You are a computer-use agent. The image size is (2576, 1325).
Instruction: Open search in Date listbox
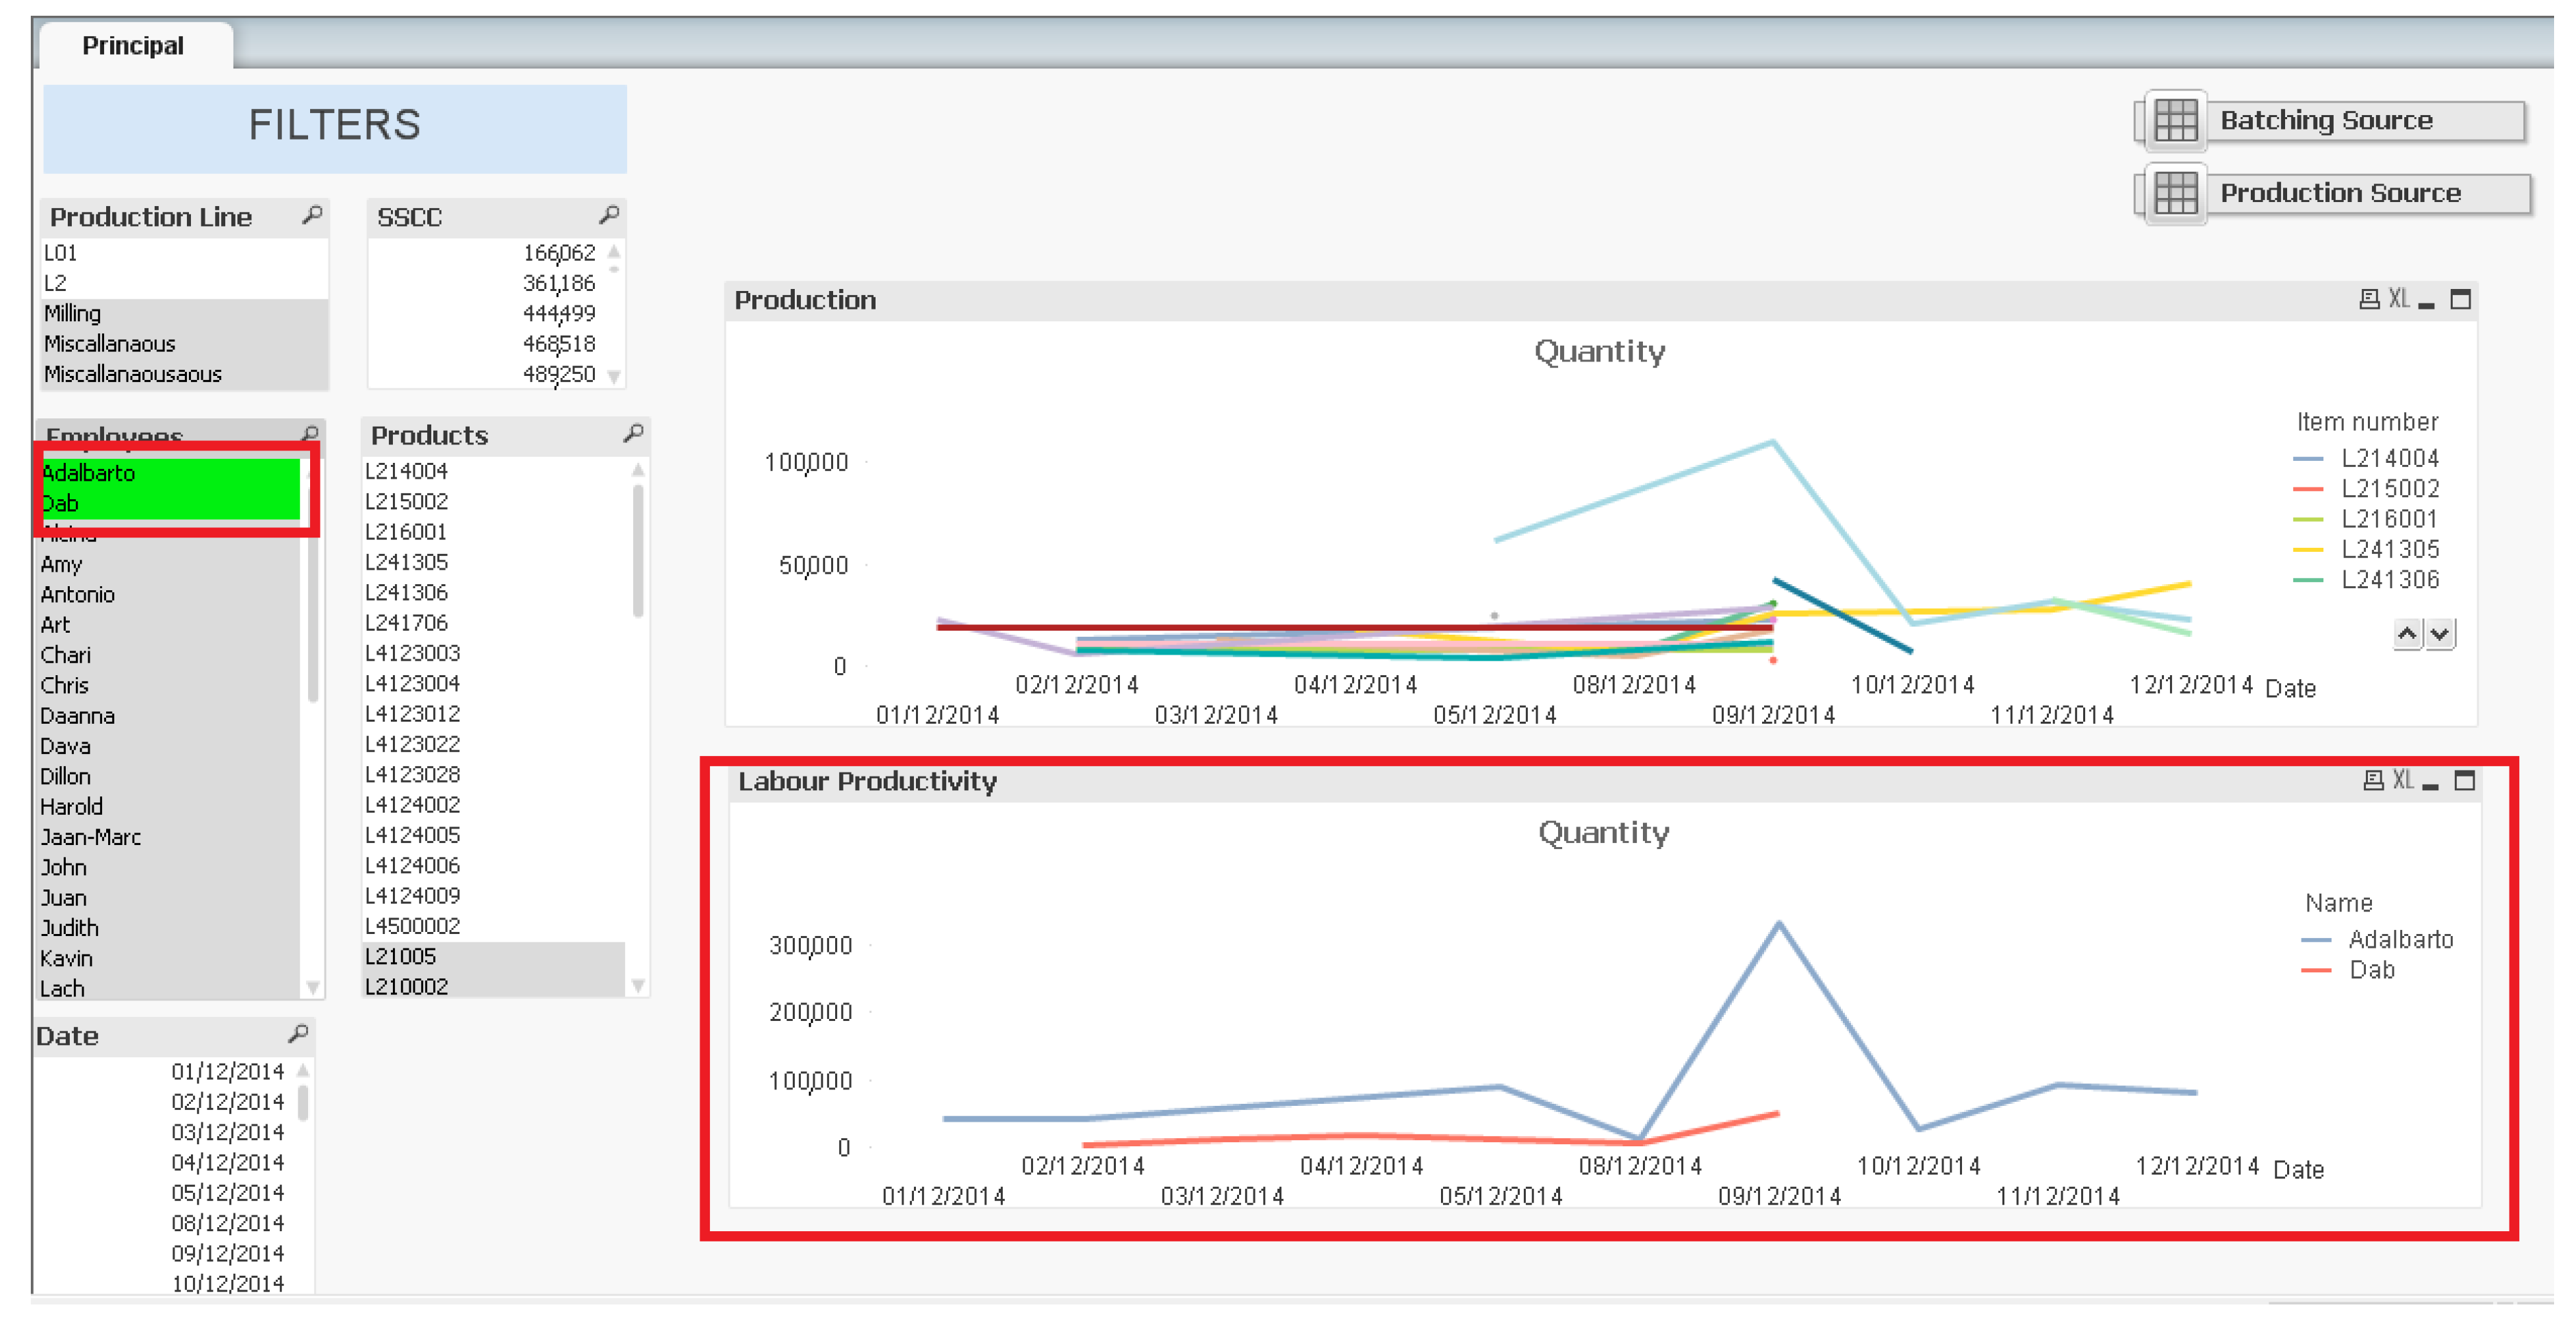click(x=297, y=1034)
